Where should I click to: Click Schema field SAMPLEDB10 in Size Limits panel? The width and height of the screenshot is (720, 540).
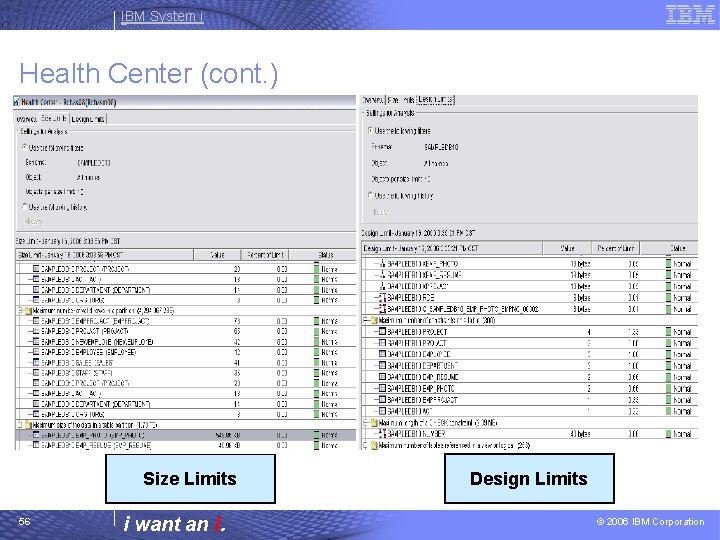(94, 163)
